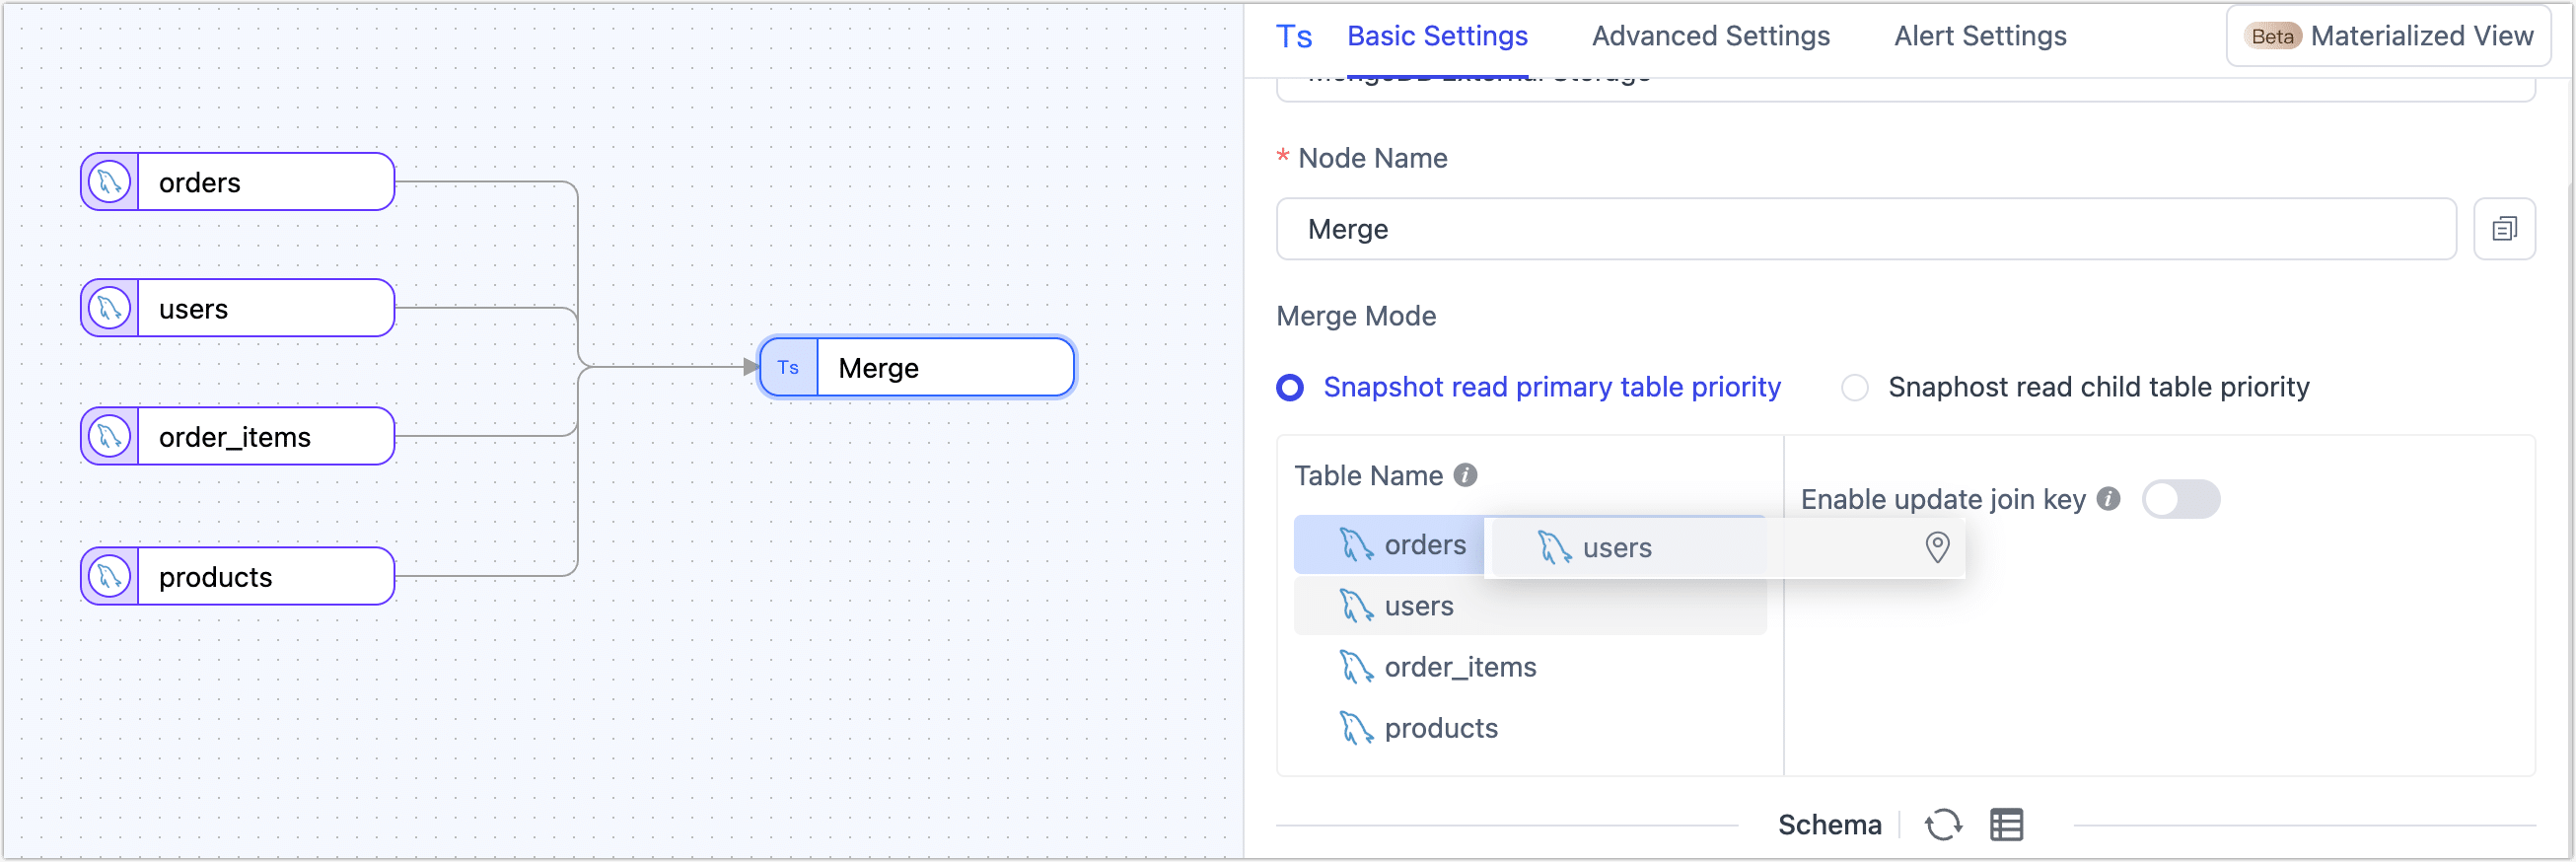Click the location pin icon on dragged users row

tap(1936, 547)
